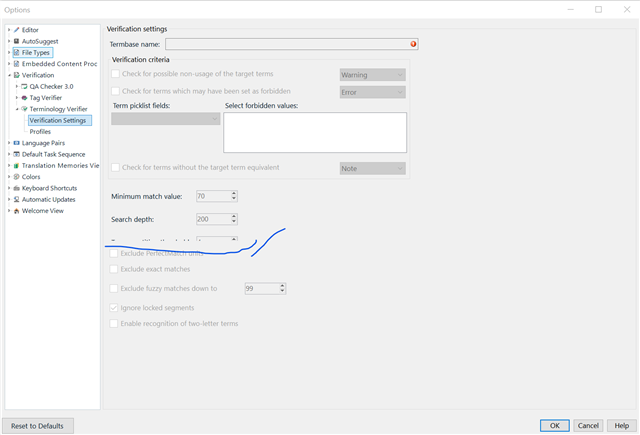The width and height of the screenshot is (640, 435).
Task: Expand the Language Pairs node
Action: [9, 143]
